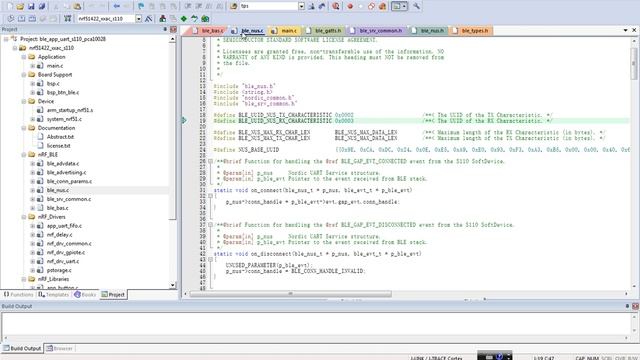Open the Configuration wrench icon
This screenshot has height=360, width=640.
click(416, 6)
